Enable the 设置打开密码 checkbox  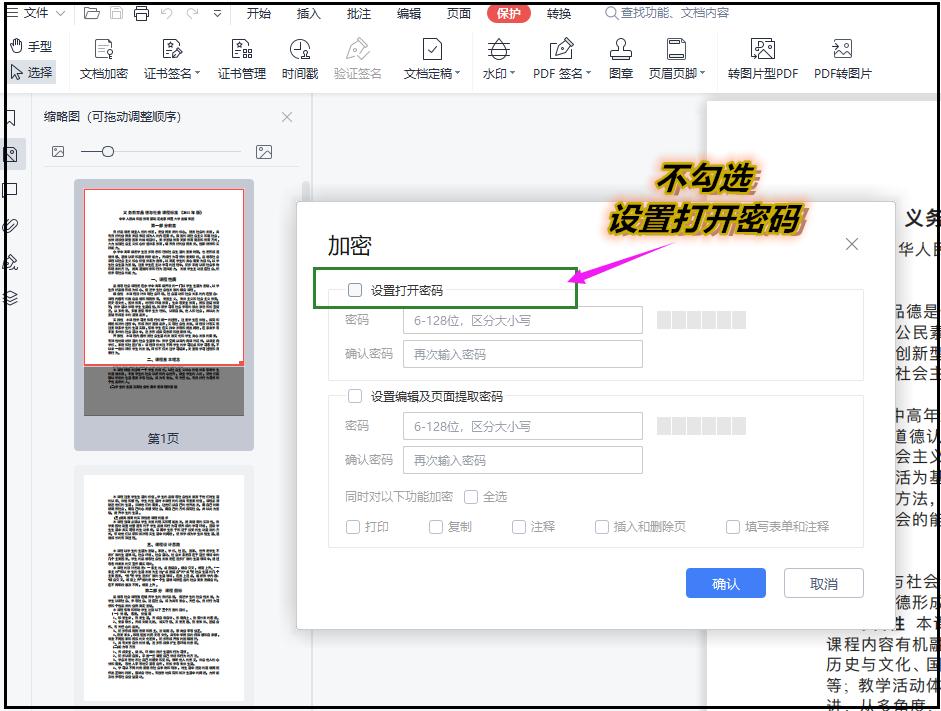(356, 289)
